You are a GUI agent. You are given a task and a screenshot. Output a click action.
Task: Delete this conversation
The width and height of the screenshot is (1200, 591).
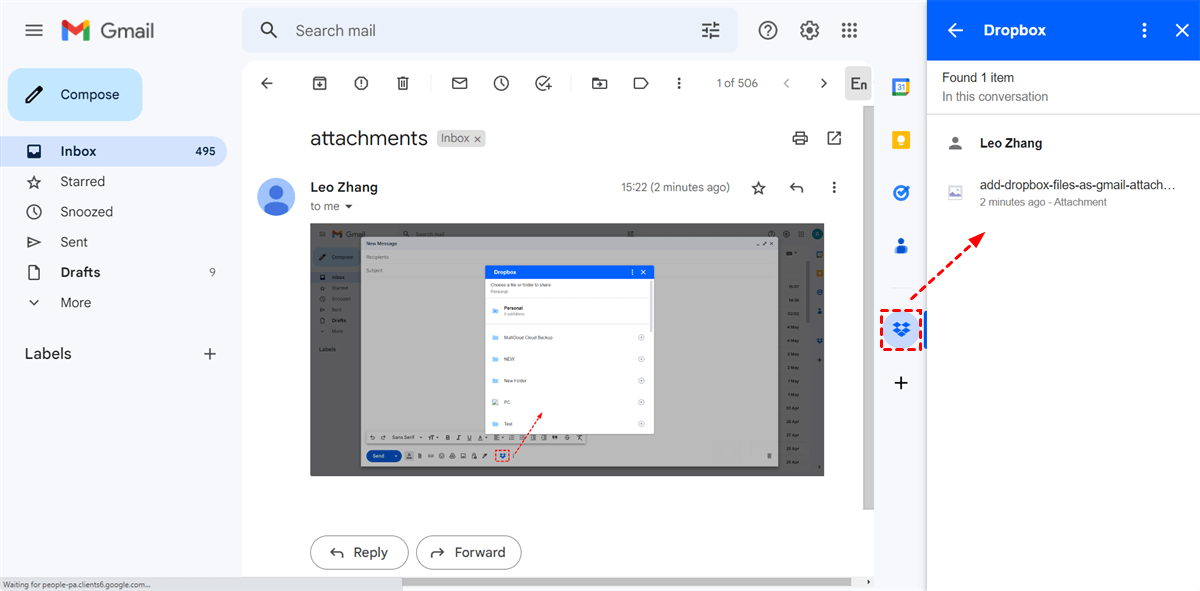pyautogui.click(x=403, y=83)
